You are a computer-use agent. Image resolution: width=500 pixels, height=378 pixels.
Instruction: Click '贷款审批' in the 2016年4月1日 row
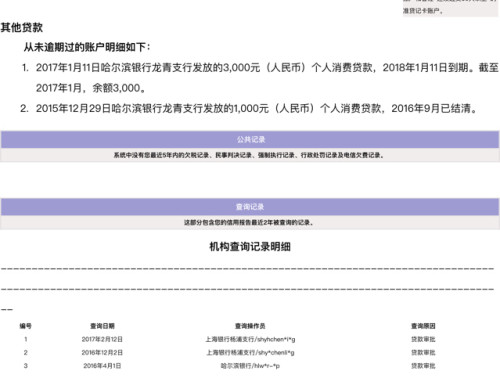(423, 366)
